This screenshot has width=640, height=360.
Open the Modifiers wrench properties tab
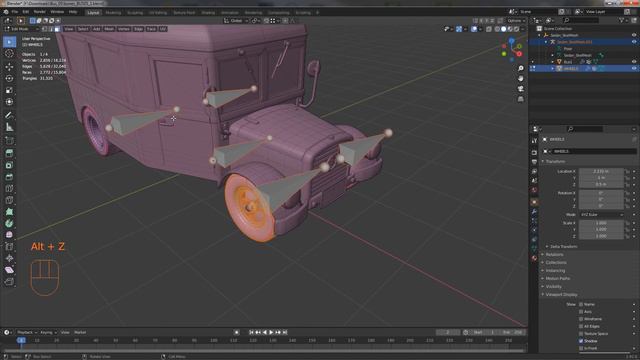(534, 212)
